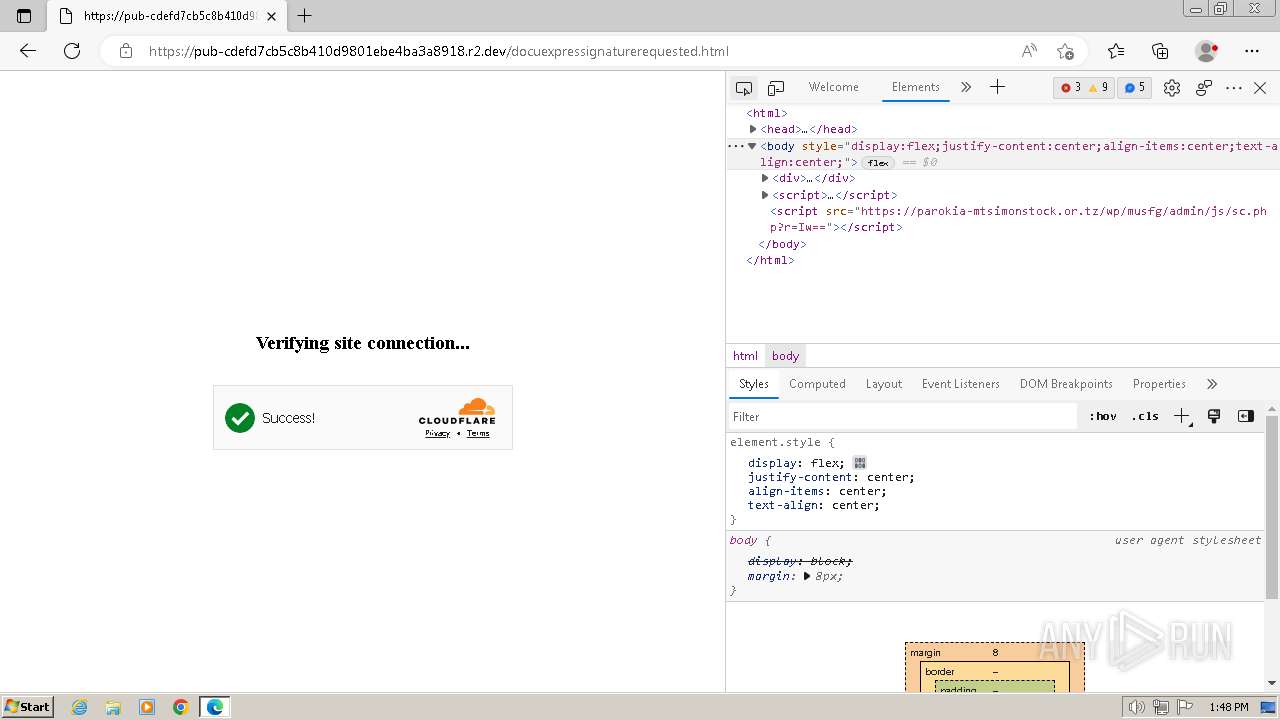
Task: Click the volume tray icon
Action: (x=1137, y=707)
